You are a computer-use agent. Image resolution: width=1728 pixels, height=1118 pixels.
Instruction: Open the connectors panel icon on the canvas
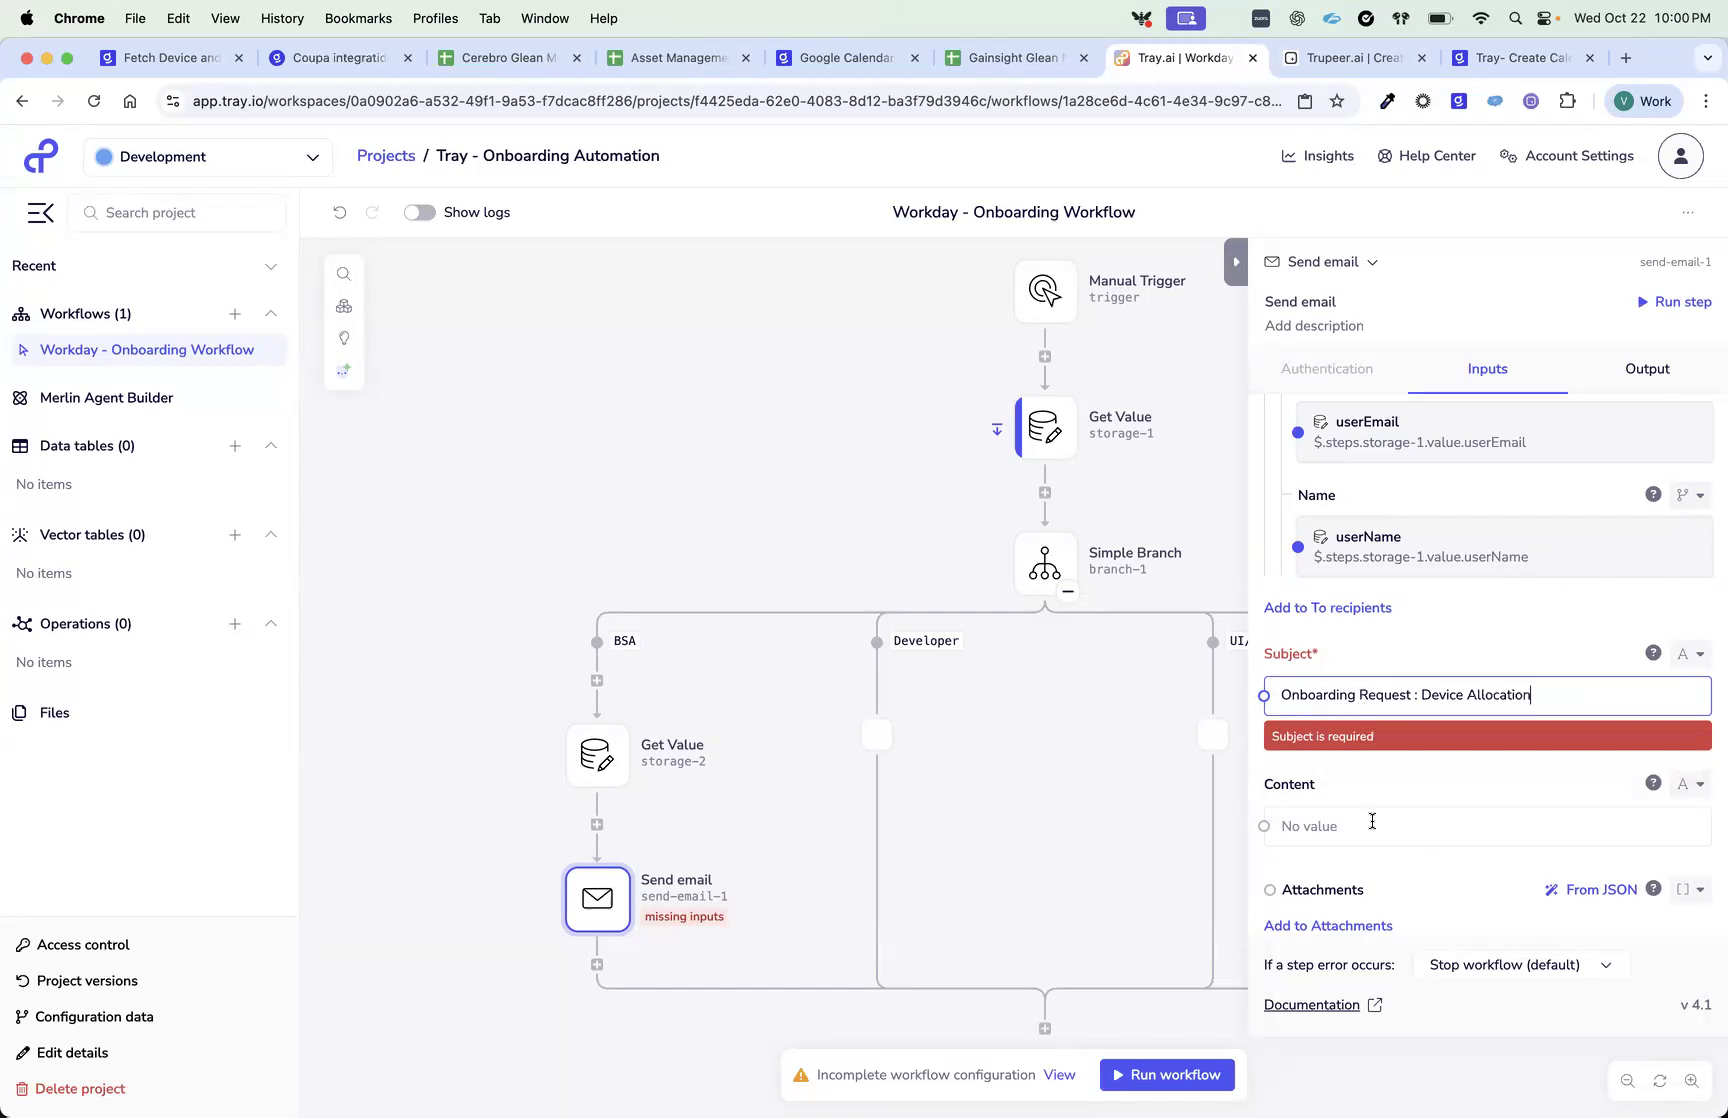344,306
